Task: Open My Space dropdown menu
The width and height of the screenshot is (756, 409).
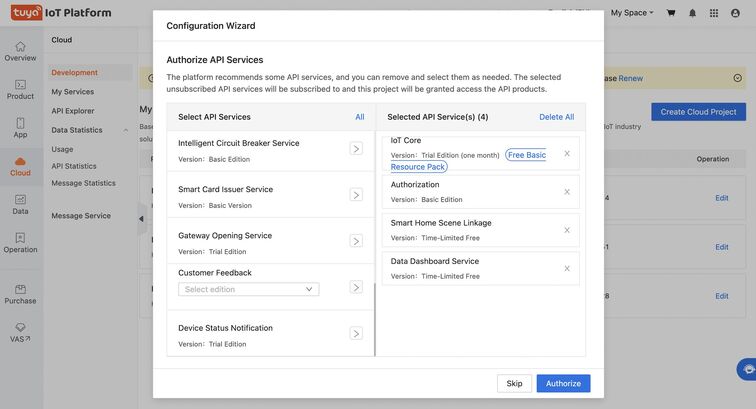Action: 632,13
